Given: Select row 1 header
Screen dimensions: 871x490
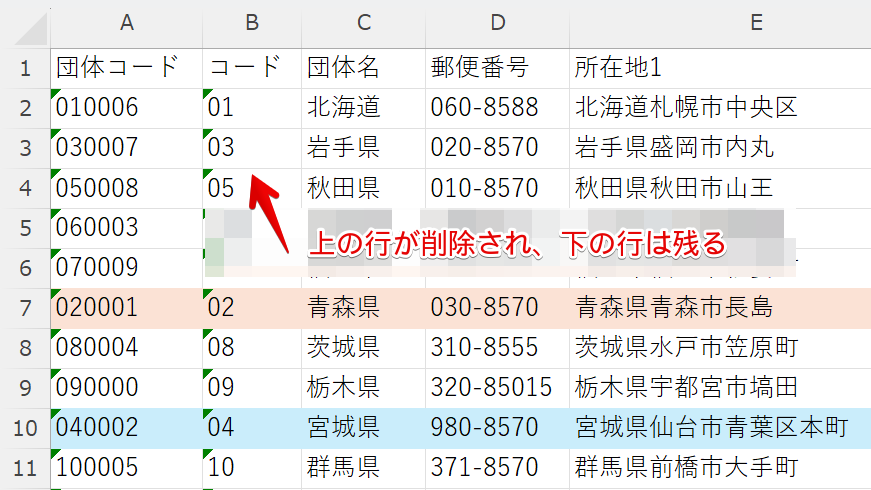Looking at the screenshot, I should point(25,69).
